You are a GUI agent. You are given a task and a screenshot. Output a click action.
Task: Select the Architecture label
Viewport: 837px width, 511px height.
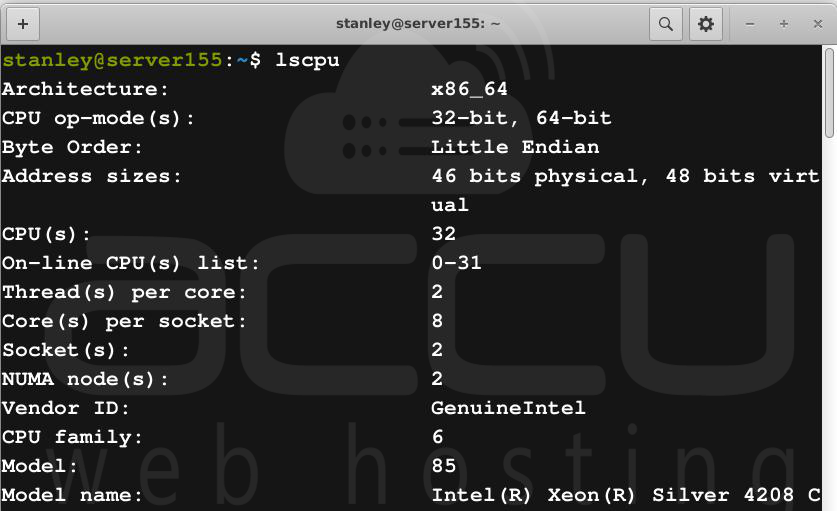[x=85, y=89]
